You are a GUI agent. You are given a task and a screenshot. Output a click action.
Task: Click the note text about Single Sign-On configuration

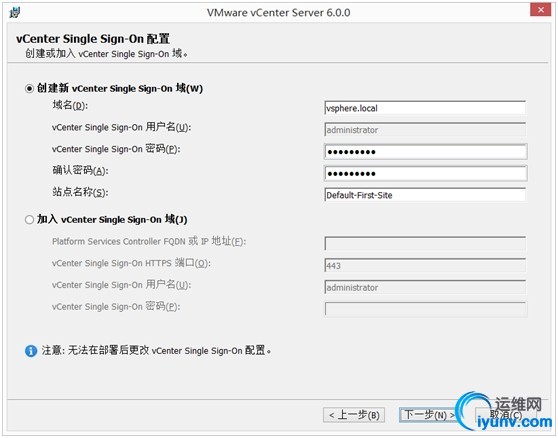pyautogui.click(x=157, y=350)
